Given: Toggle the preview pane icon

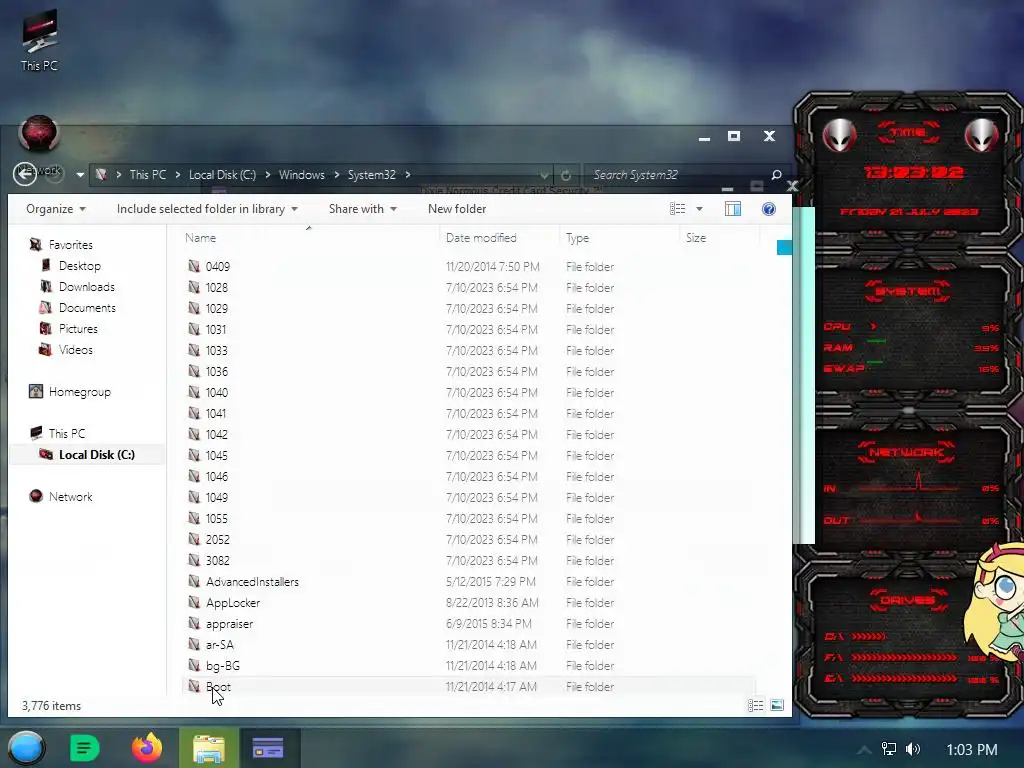Looking at the screenshot, I should click(x=733, y=209).
